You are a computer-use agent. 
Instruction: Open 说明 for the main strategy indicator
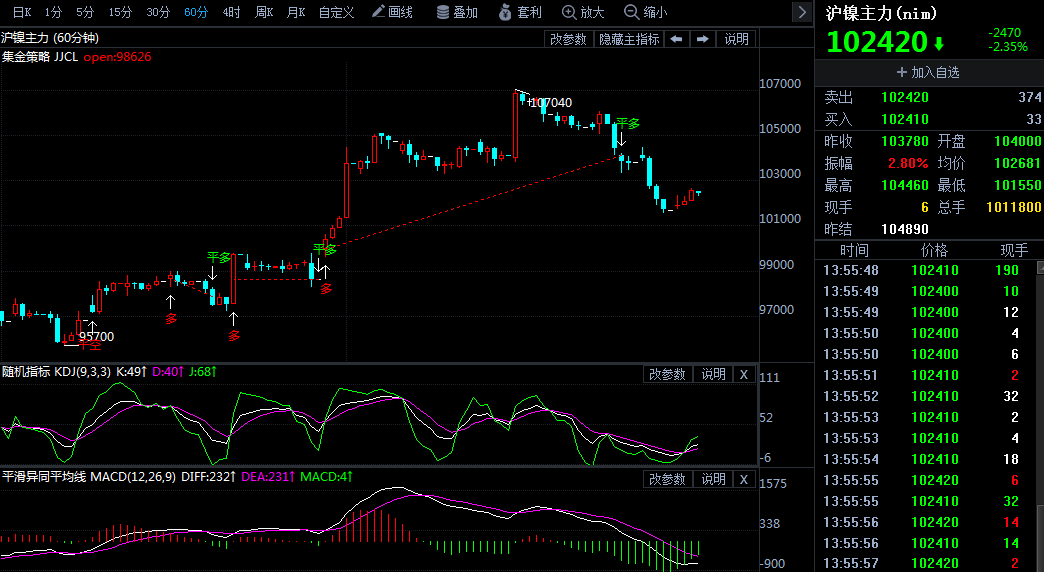coord(736,39)
